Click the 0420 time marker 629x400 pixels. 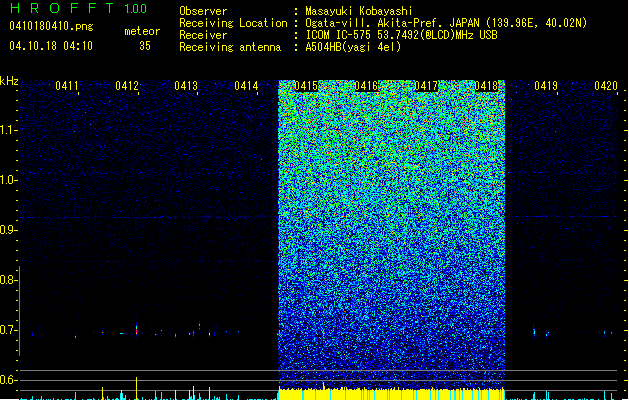tap(606, 86)
